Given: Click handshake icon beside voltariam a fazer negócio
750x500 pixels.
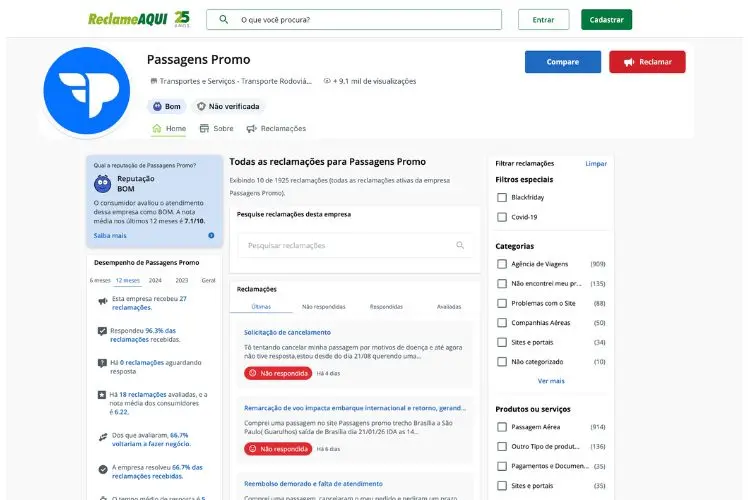Looking at the screenshot, I should (x=103, y=437).
